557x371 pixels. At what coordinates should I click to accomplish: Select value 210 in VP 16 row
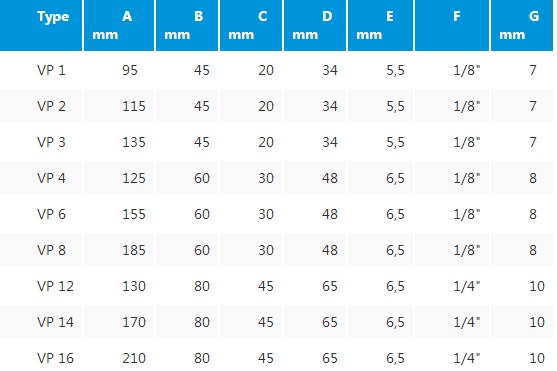coord(134,358)
